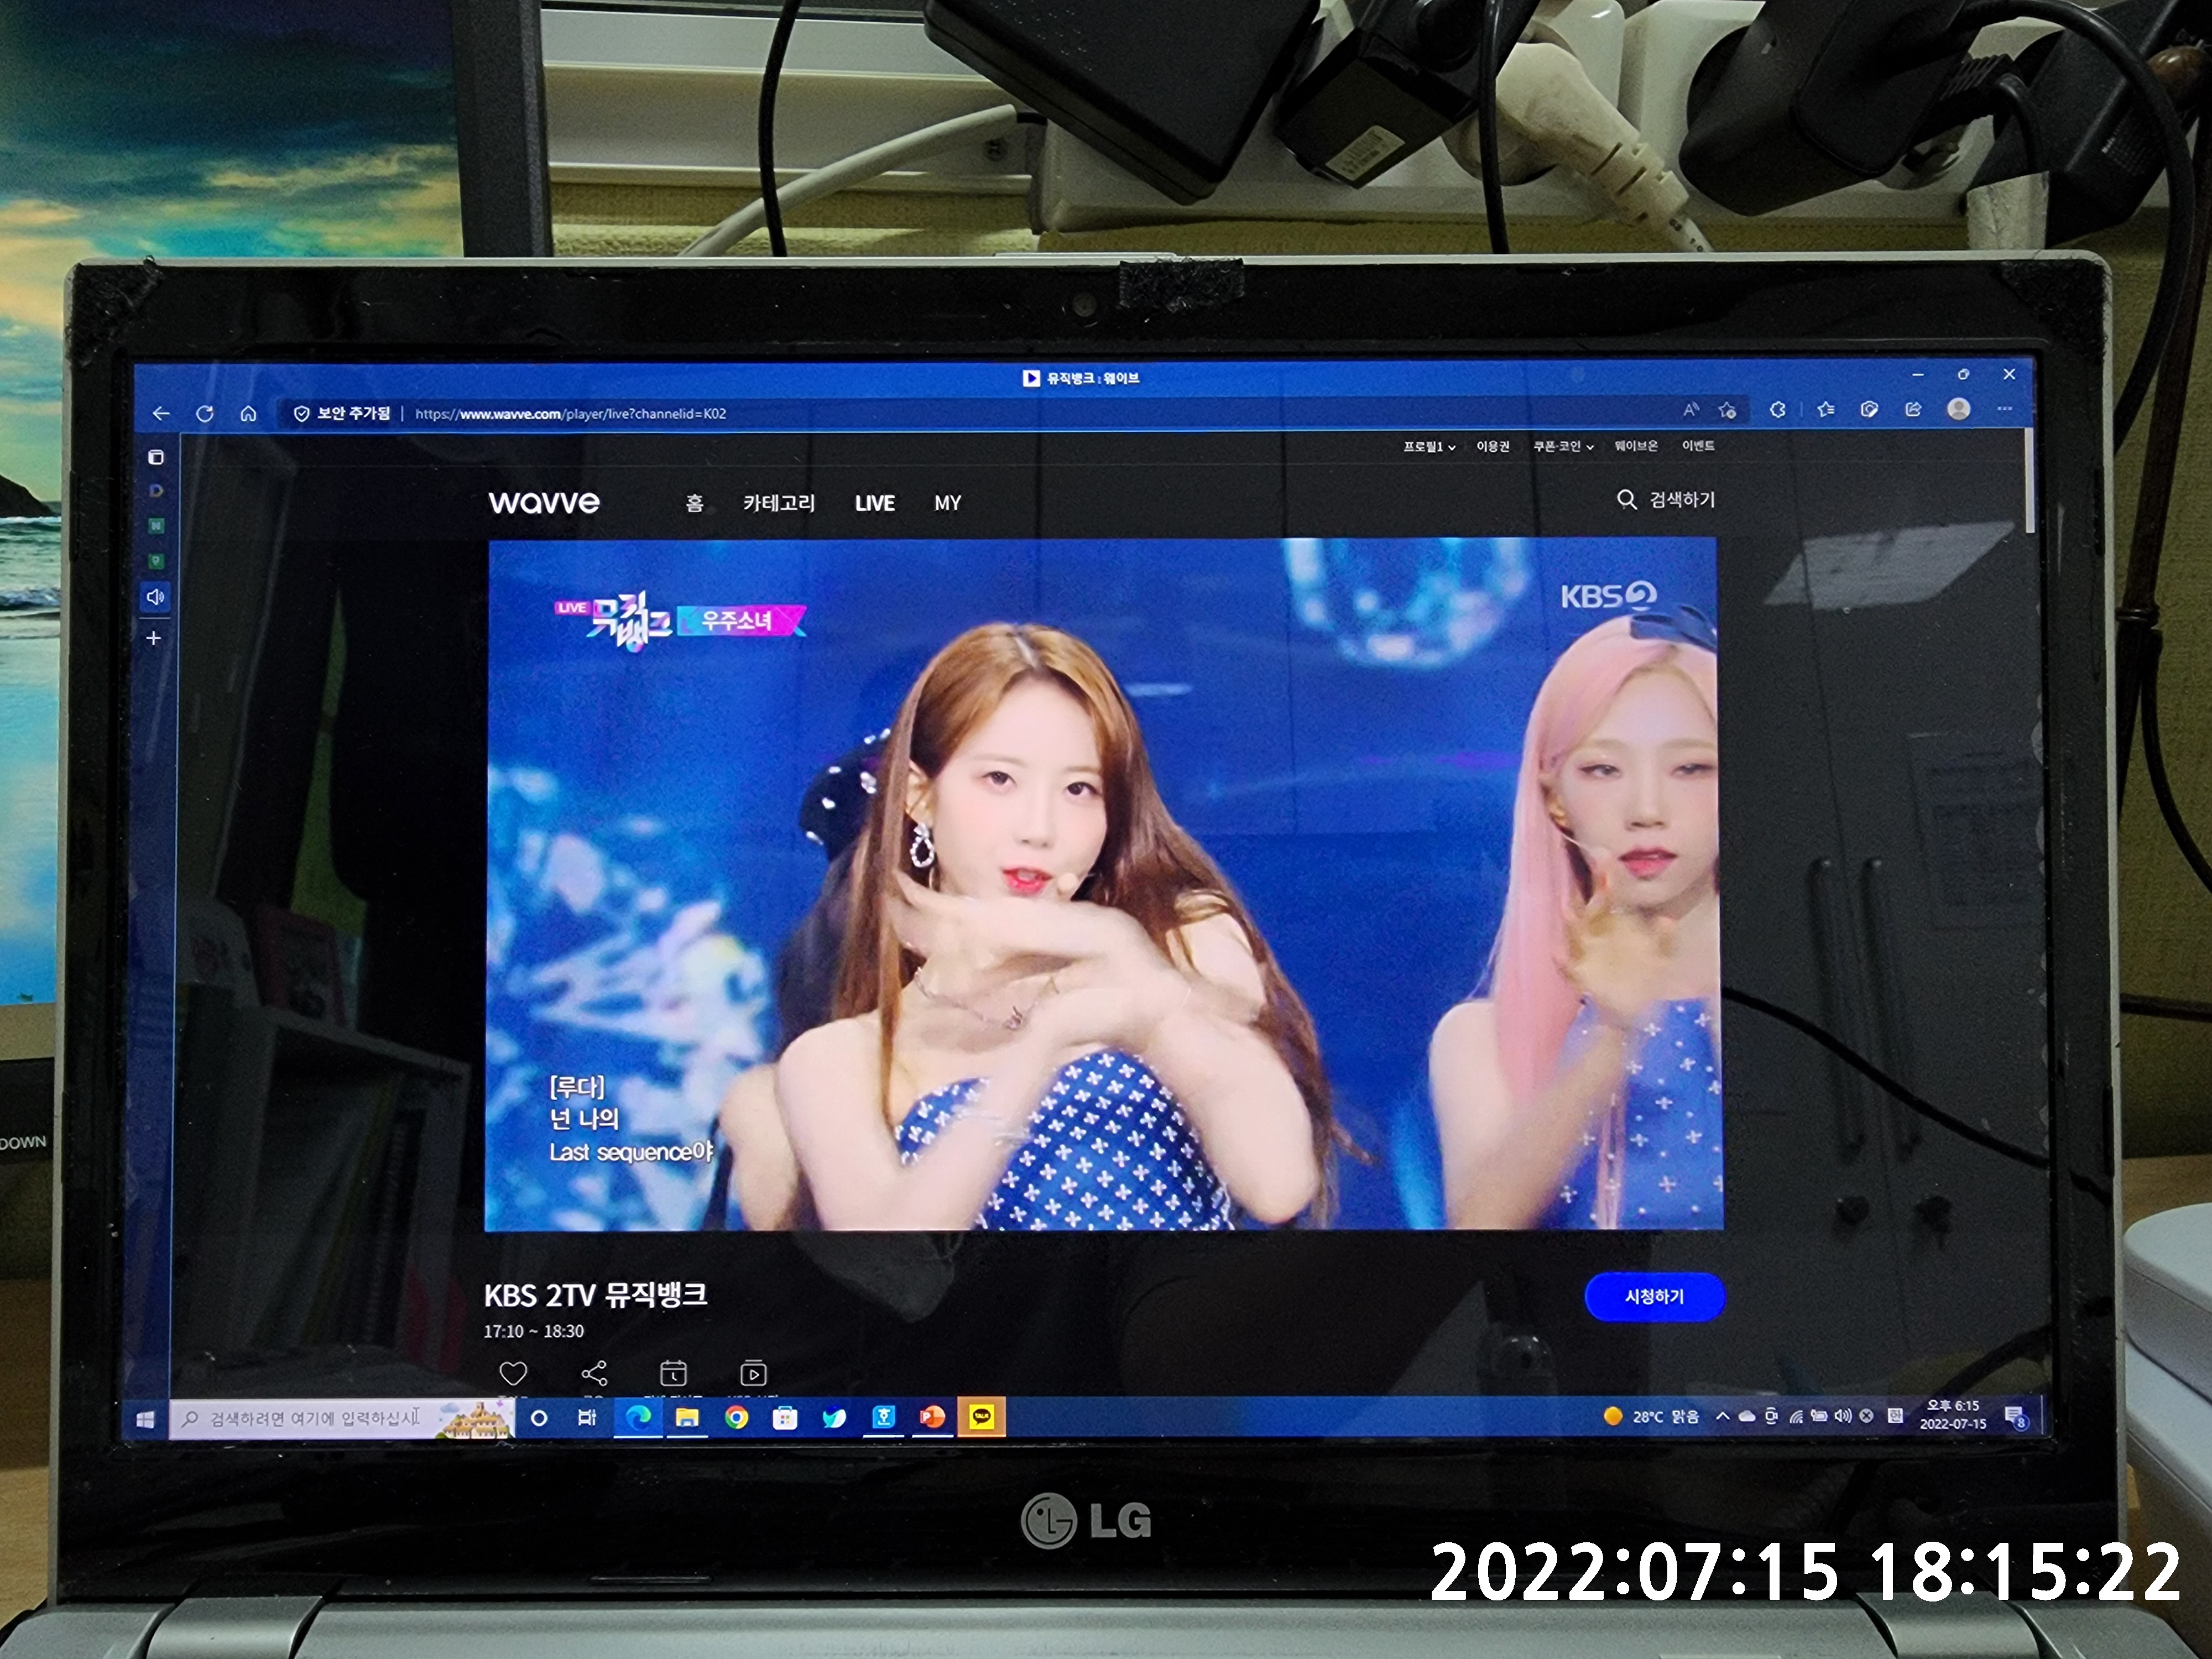Open the browser profile avatar

click(x=1959, y=409)
